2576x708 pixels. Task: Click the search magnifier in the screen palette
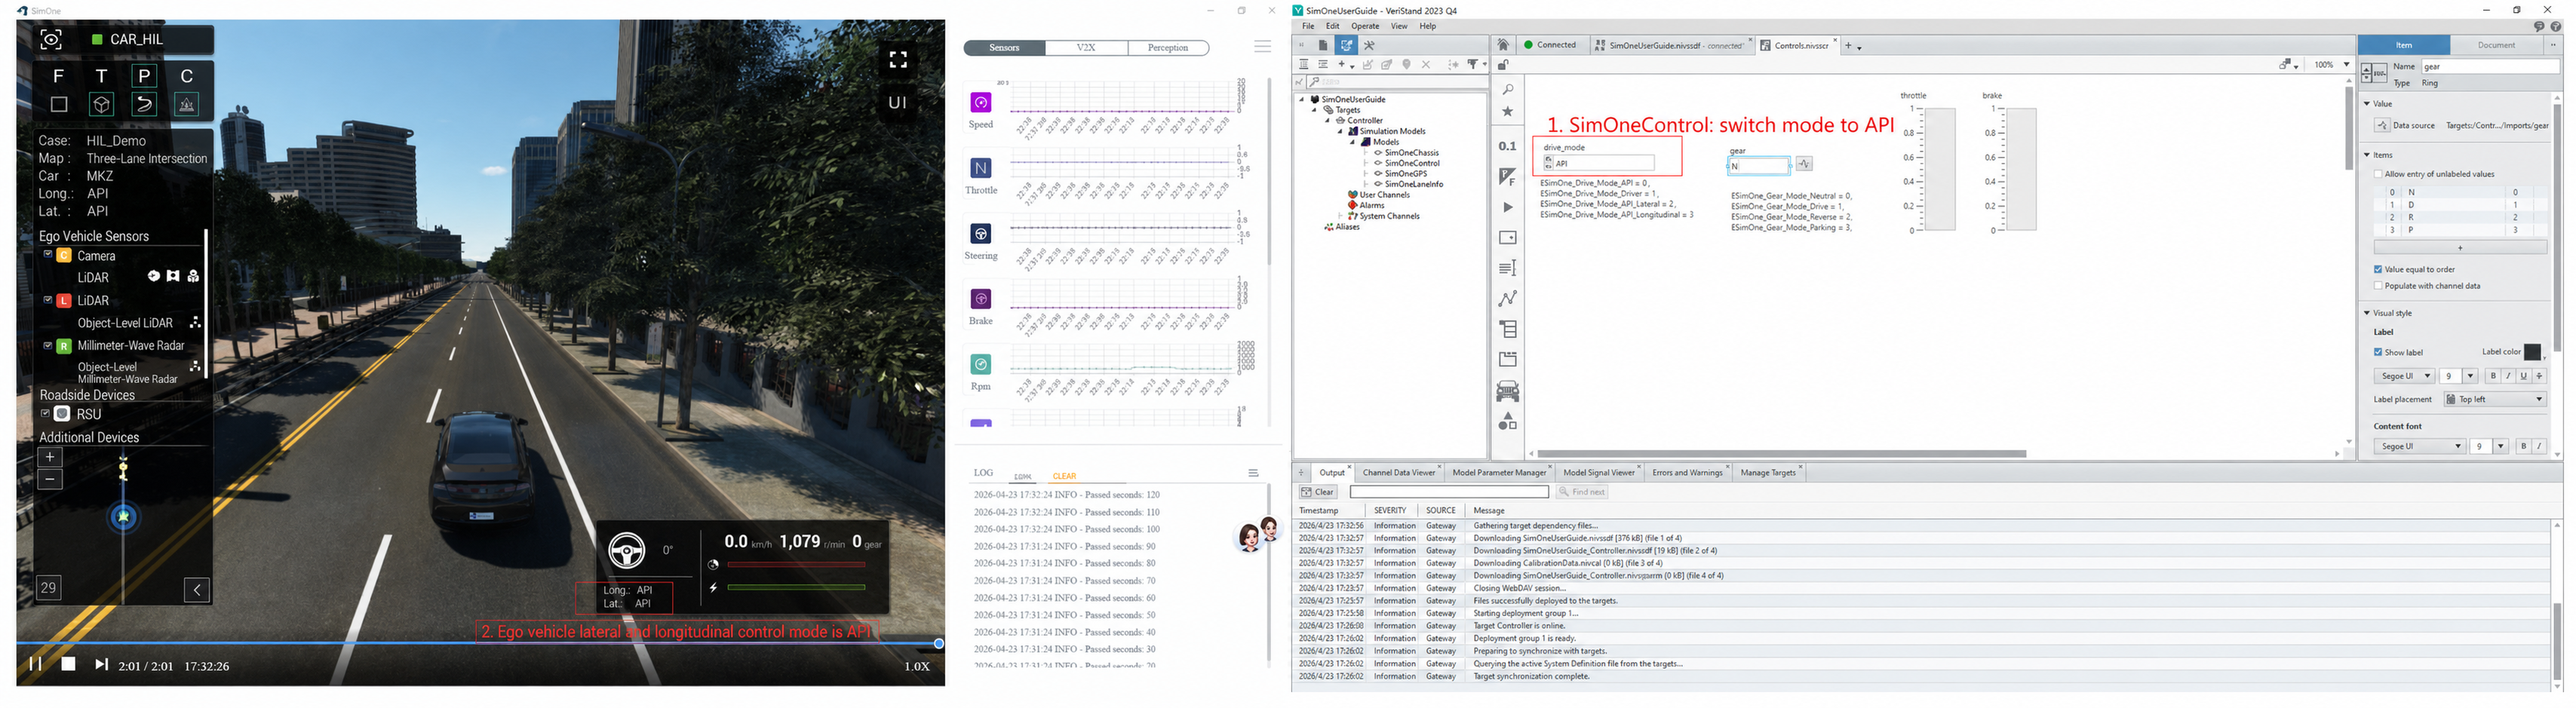pos(1508,90)
